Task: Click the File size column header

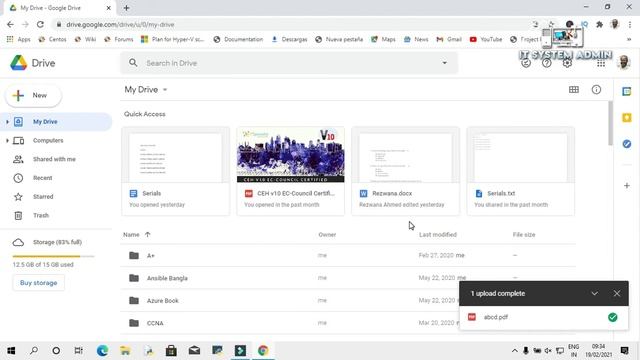Action: (x=524, y=235)
